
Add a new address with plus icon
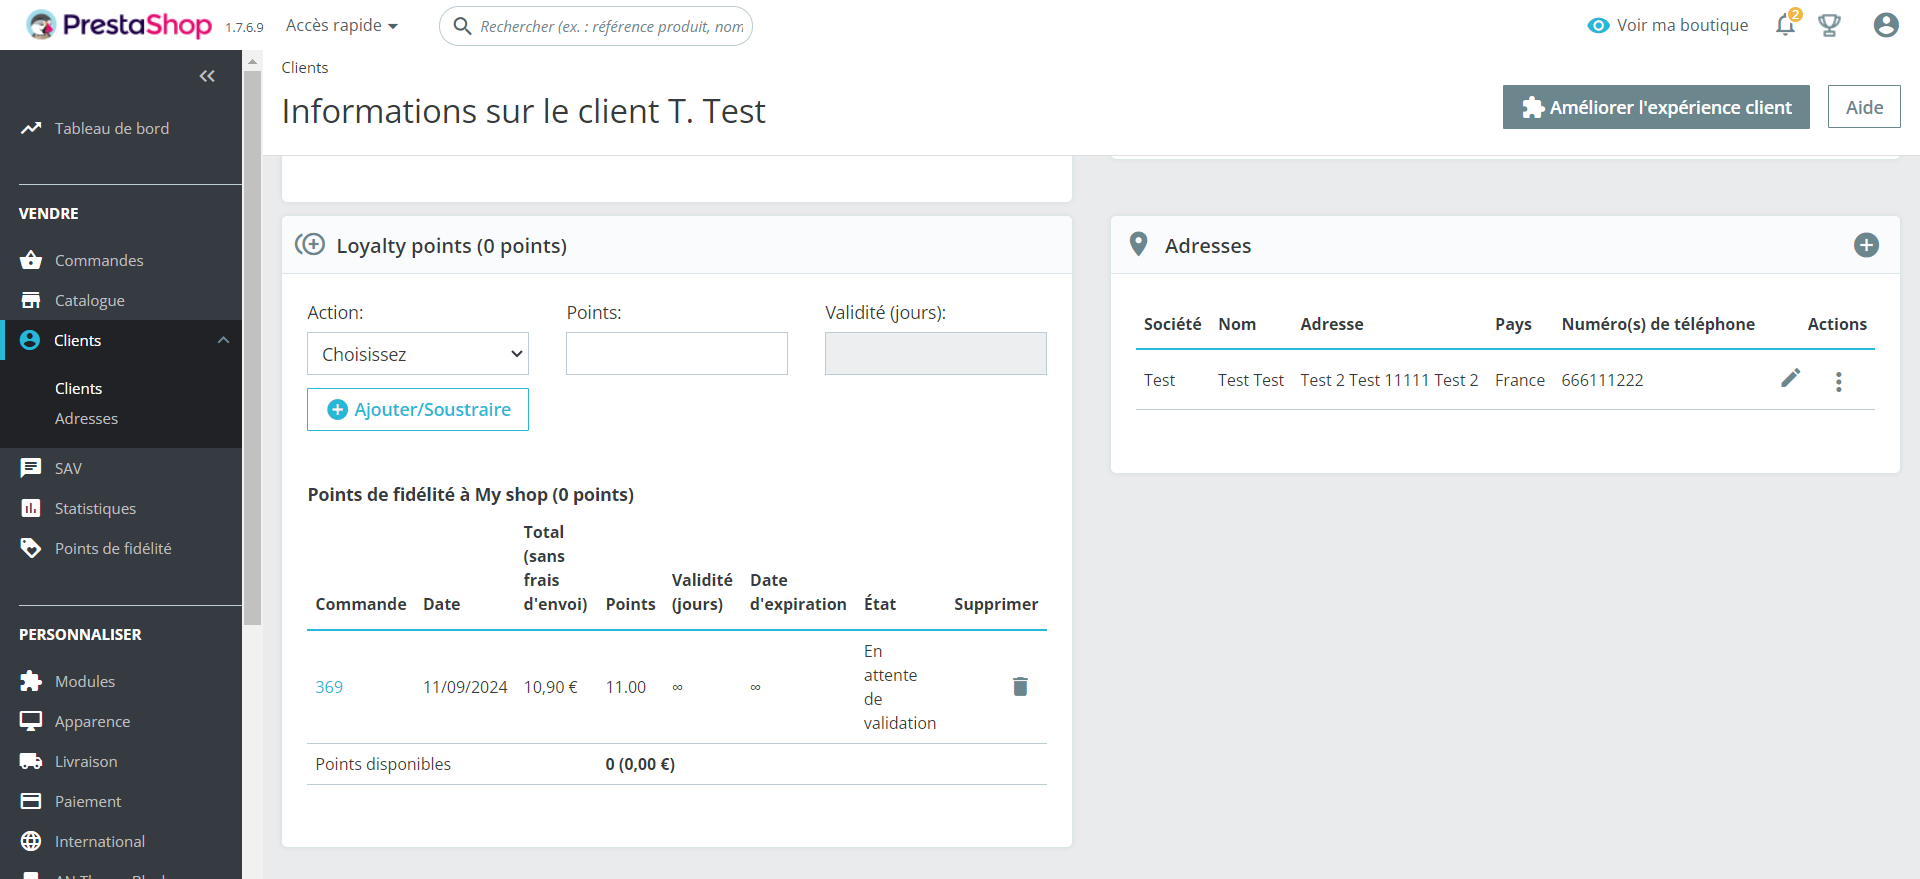pyautogui.click(x=1866, y=245)
